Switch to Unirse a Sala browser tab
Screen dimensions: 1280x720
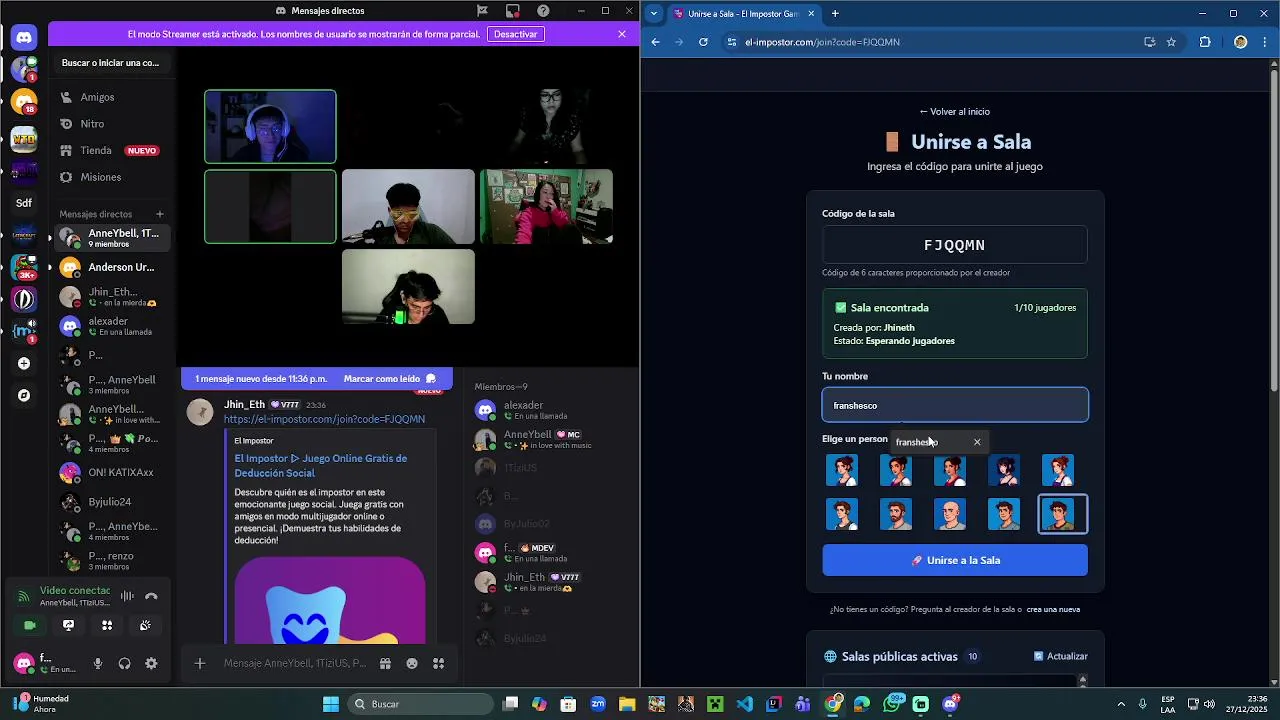[745, 14]
